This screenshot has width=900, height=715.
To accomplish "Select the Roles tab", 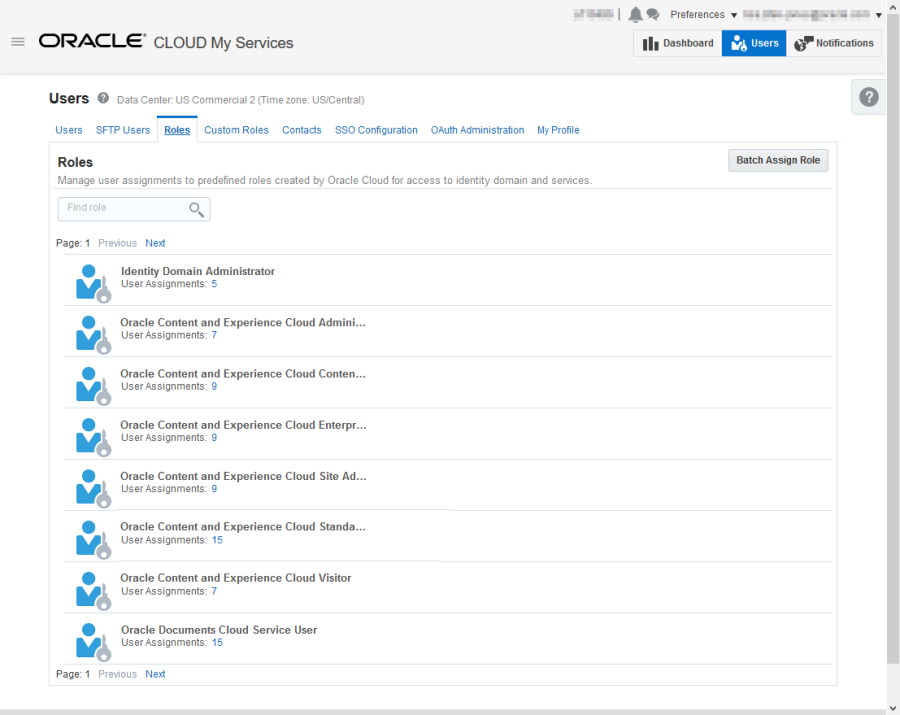I will (177, 130).
